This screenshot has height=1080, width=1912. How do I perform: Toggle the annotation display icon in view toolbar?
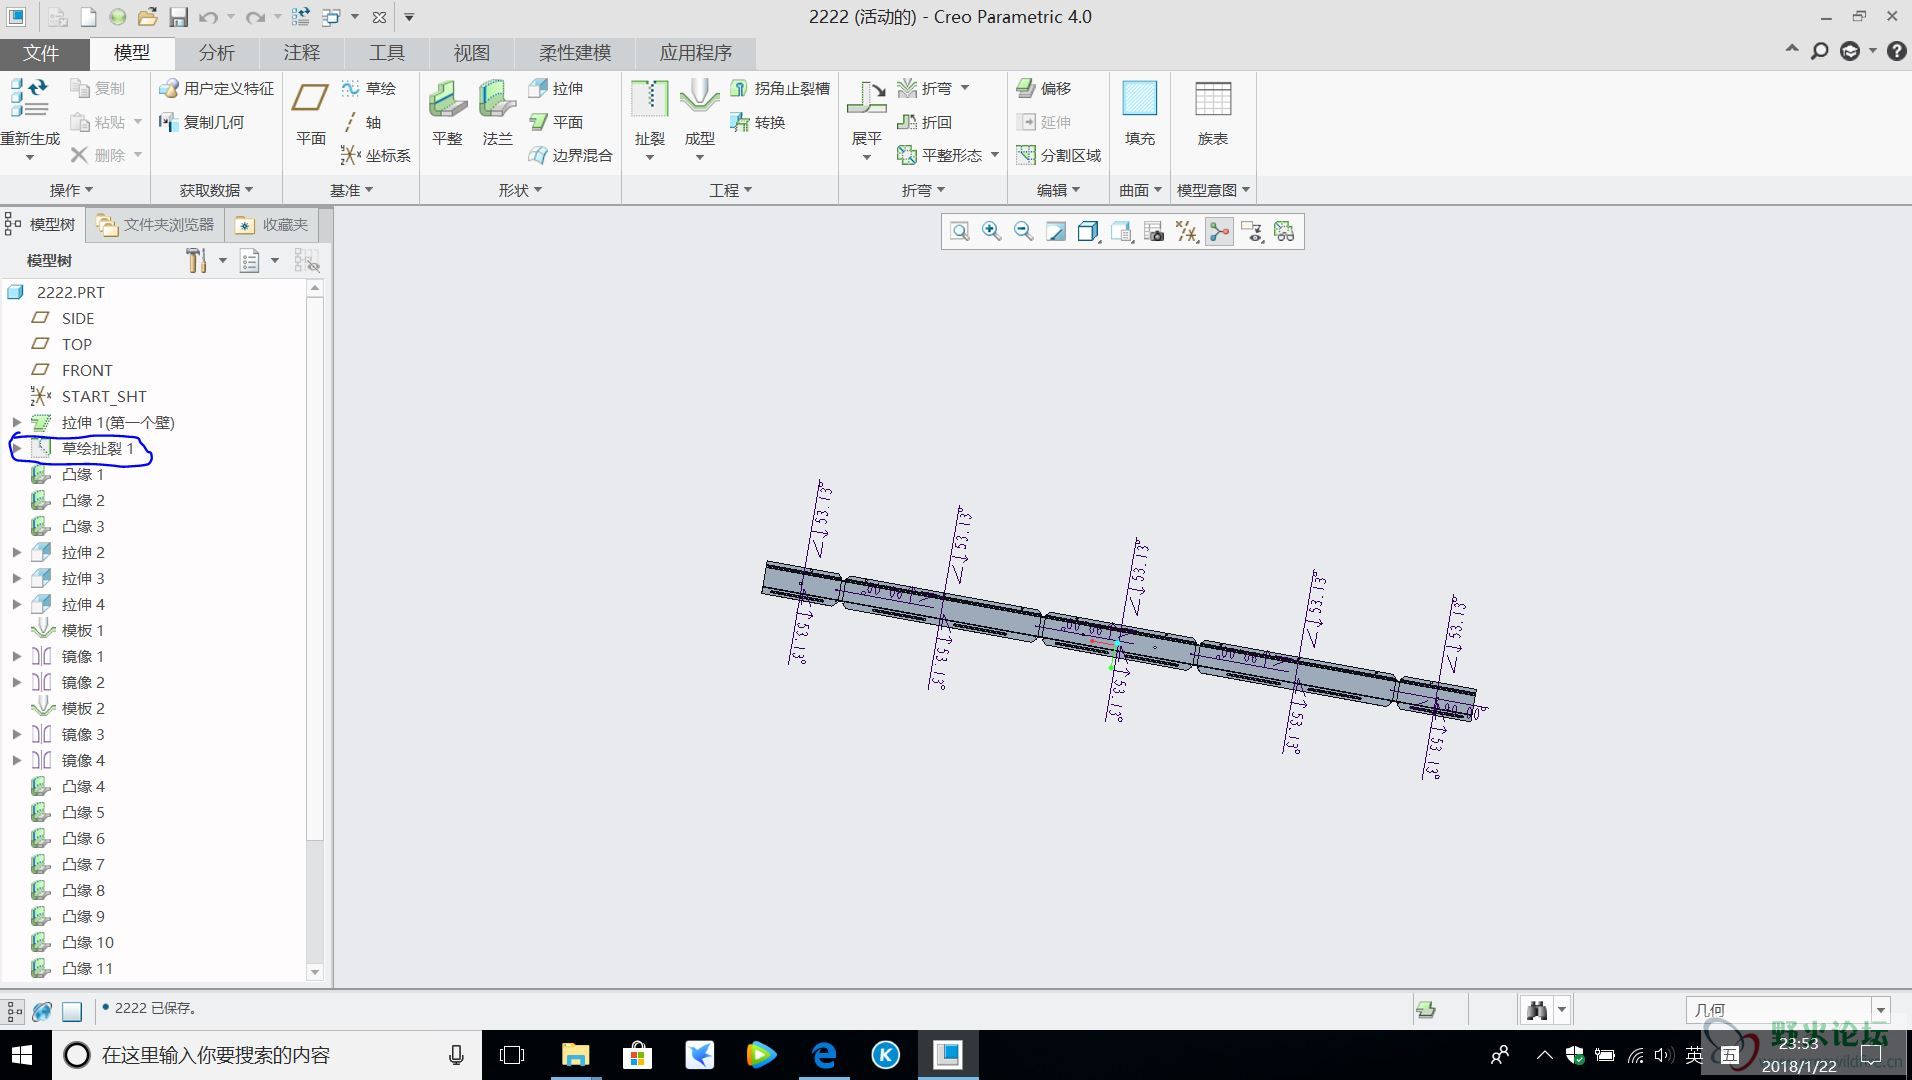coord(1251,232)
